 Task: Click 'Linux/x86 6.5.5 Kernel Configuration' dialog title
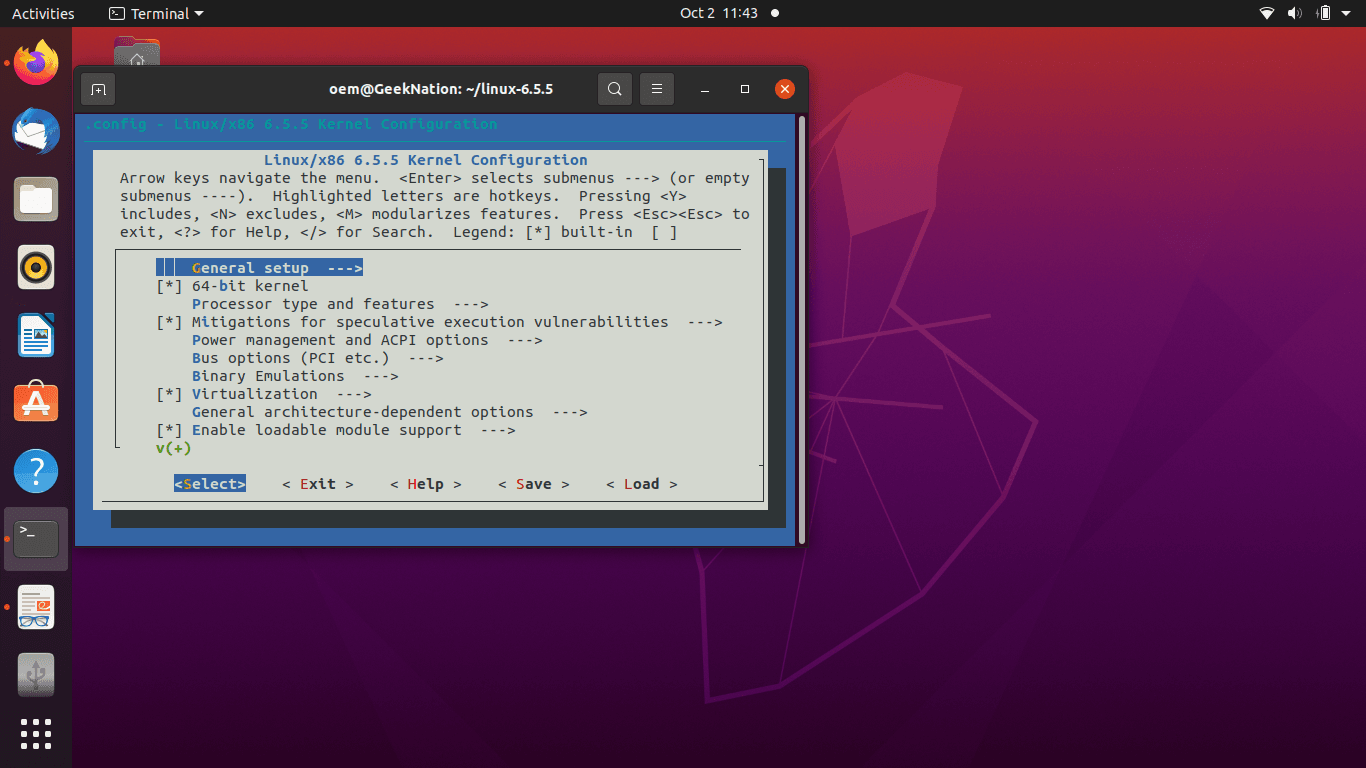click(426, 160)
